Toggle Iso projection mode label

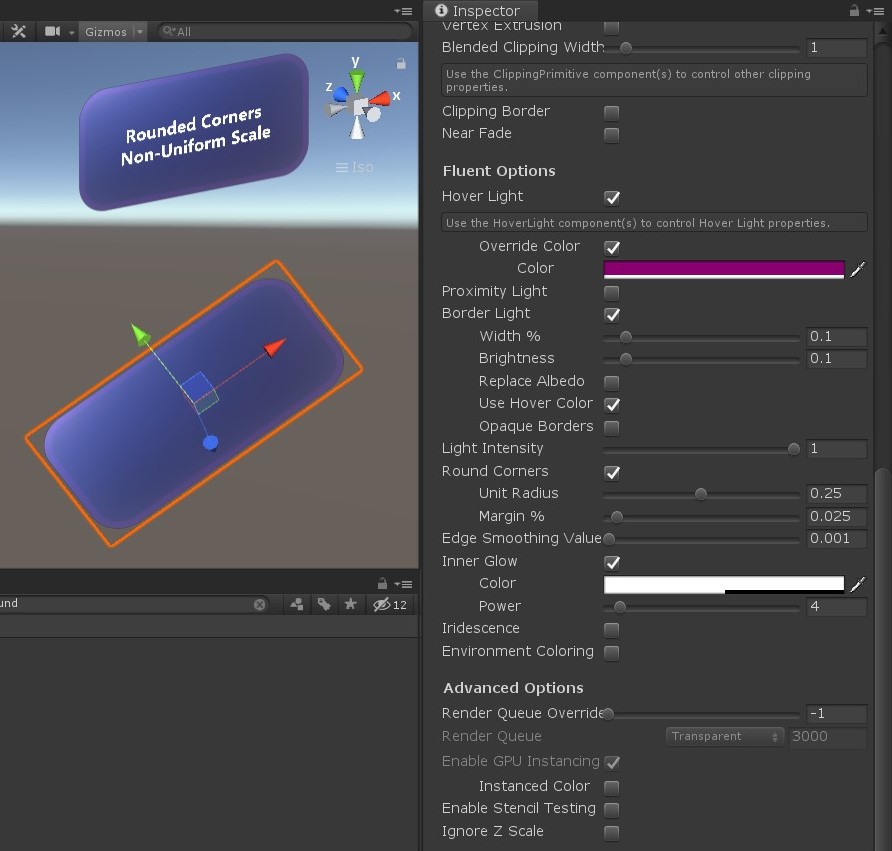point(354,167)
